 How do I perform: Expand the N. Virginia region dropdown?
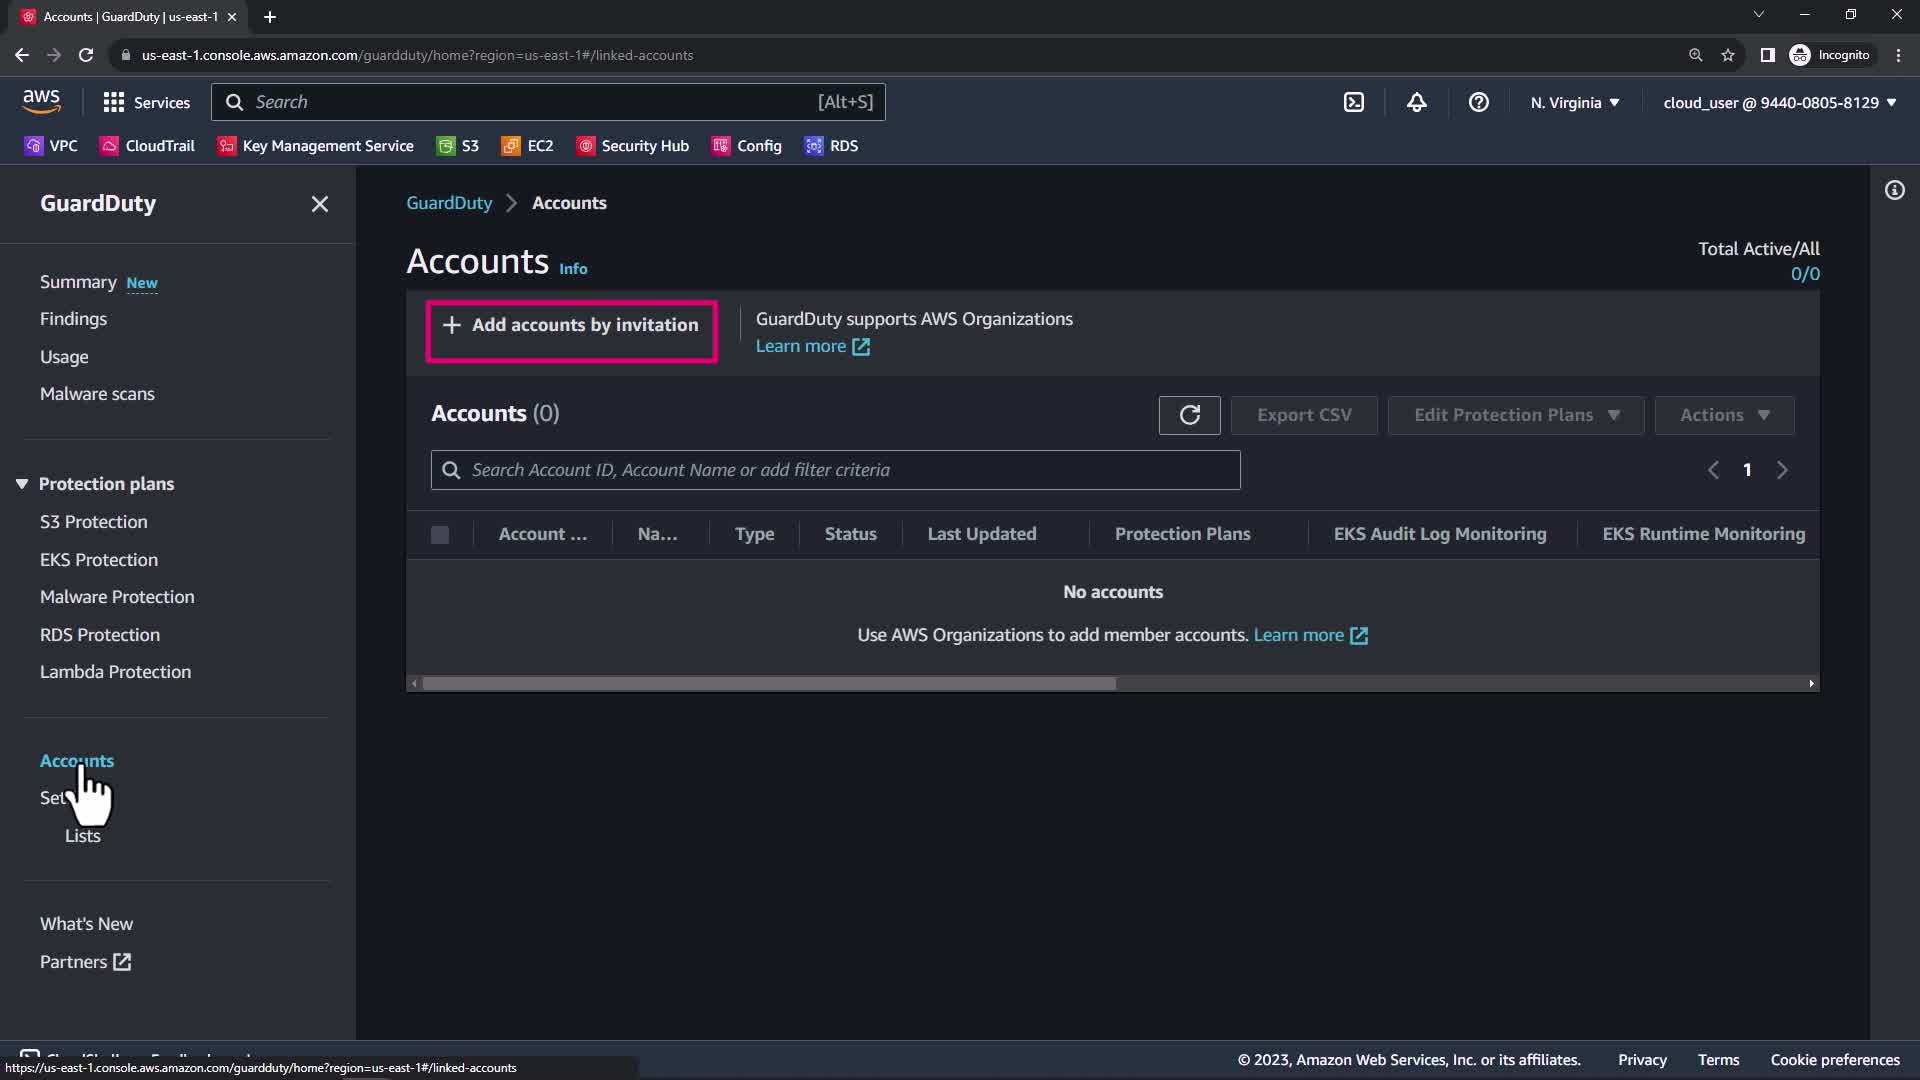1574,102
